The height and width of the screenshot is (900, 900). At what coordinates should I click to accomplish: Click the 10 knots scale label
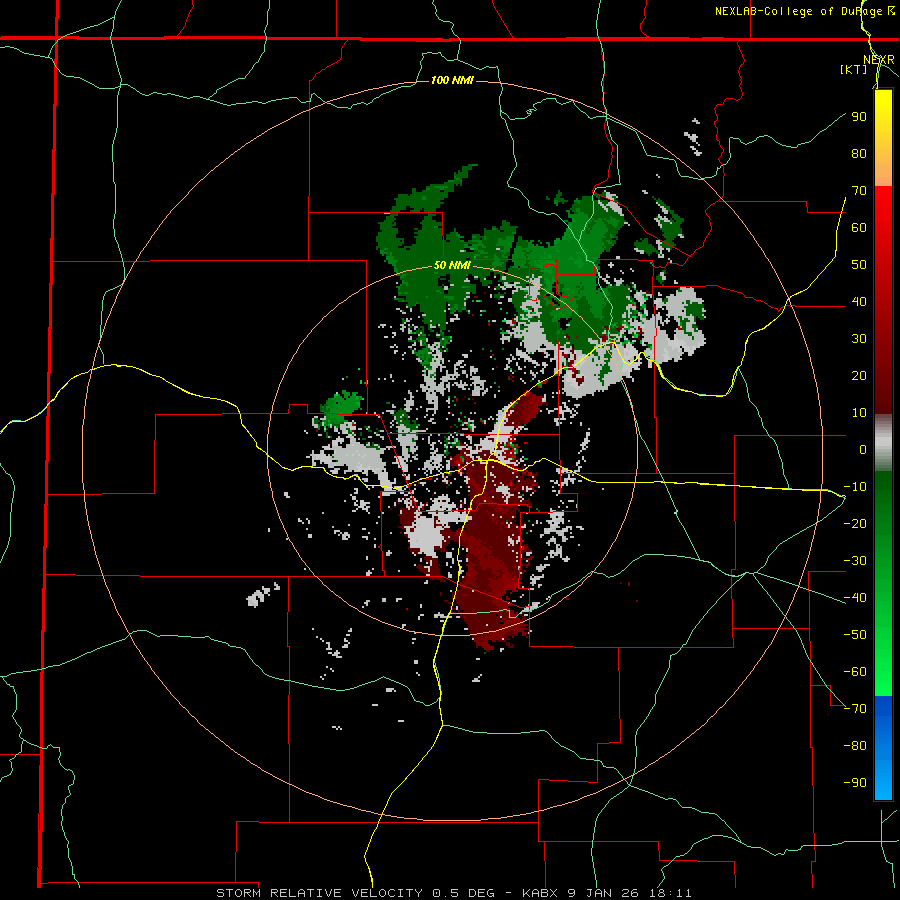[859, 413]
